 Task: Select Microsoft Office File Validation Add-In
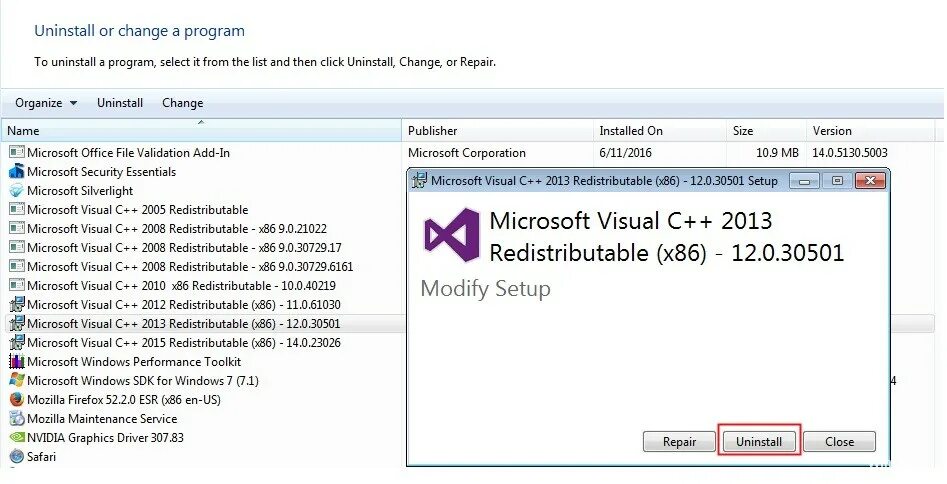click(128, 153)
